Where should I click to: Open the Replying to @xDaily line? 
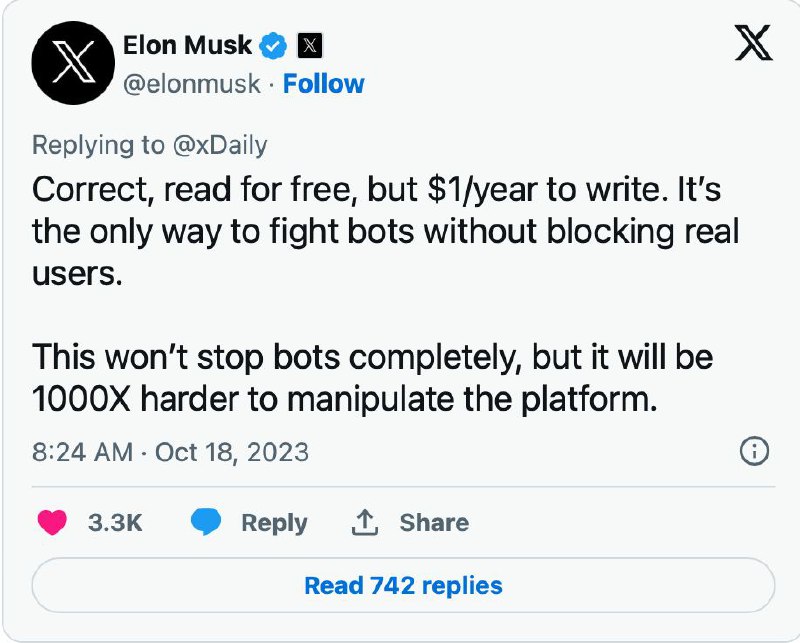point(150,145)
